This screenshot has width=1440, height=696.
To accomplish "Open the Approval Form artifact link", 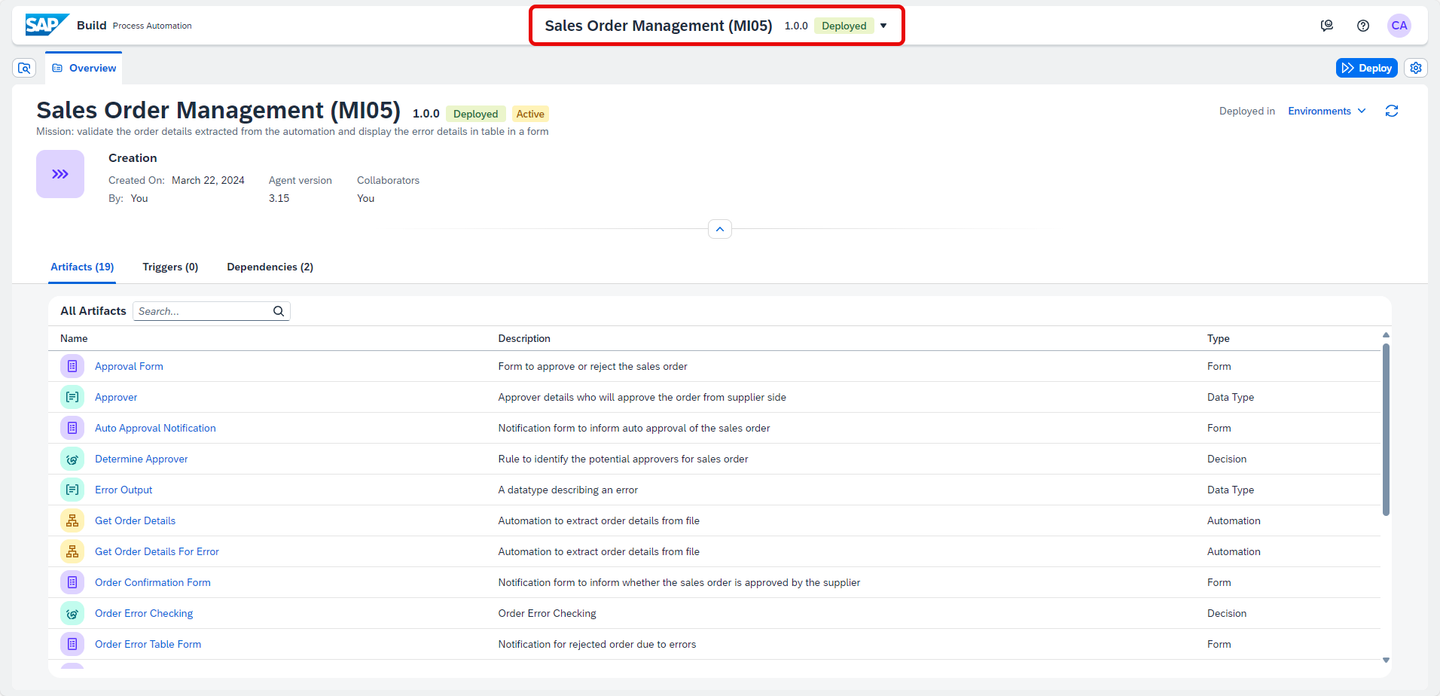I will point(129,366).
